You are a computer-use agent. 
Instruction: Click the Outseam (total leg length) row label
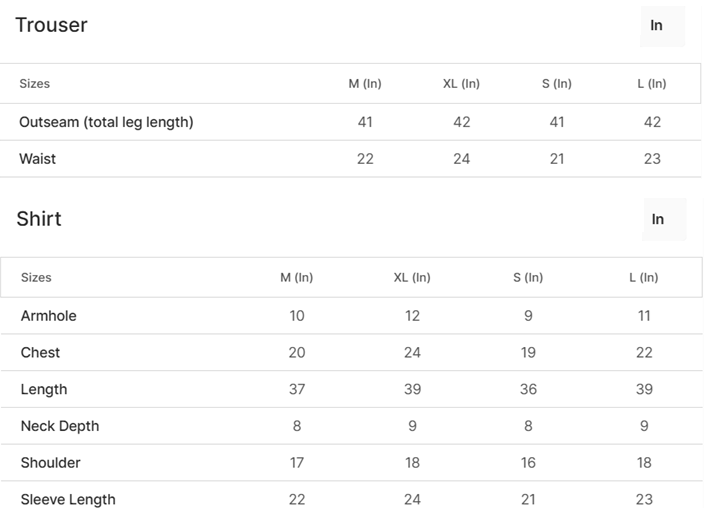coord(106,122)
